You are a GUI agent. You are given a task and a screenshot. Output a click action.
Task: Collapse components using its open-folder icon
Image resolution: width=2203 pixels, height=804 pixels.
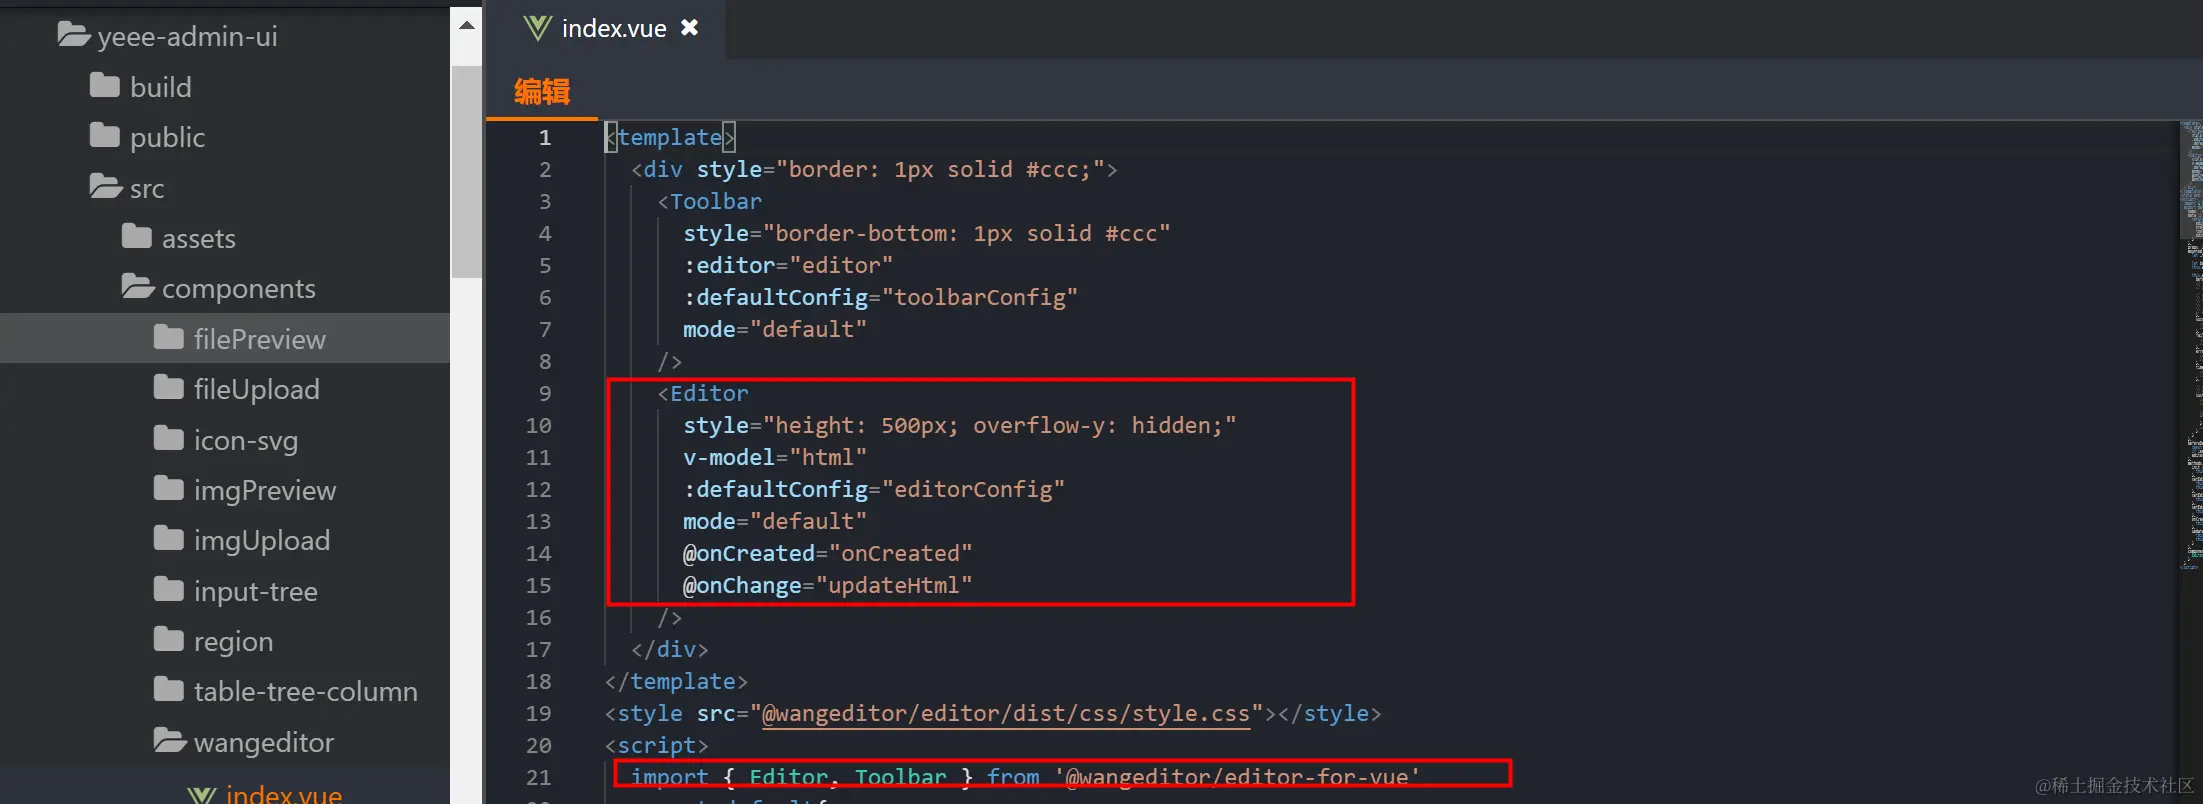coord(138,287)
